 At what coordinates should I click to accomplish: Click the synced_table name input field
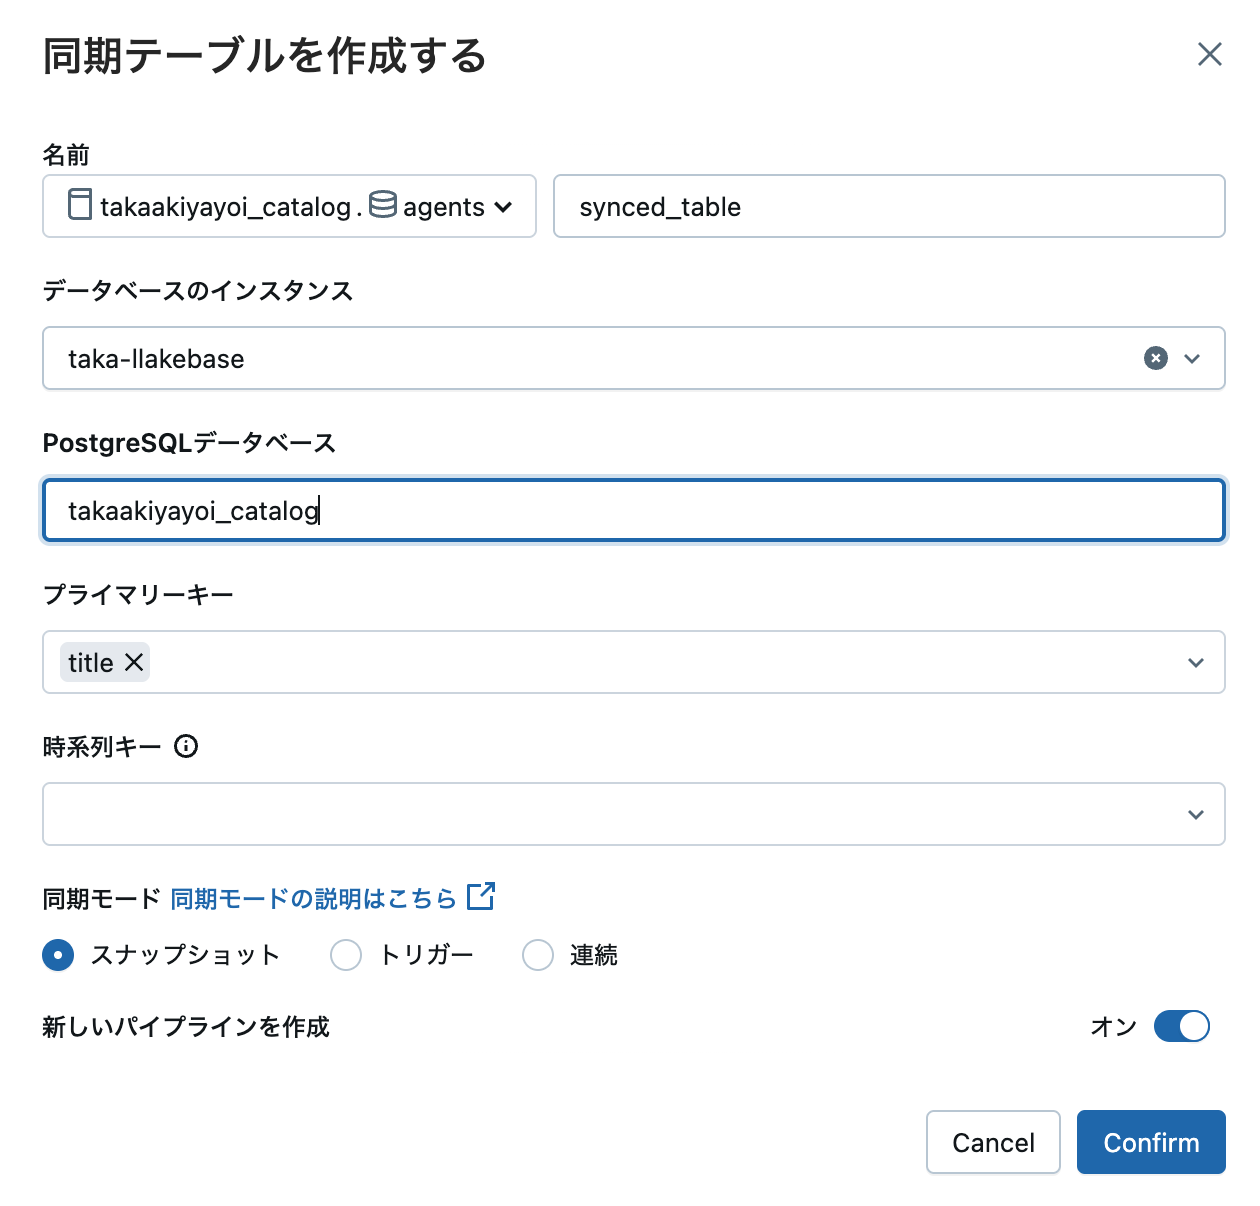888,207
